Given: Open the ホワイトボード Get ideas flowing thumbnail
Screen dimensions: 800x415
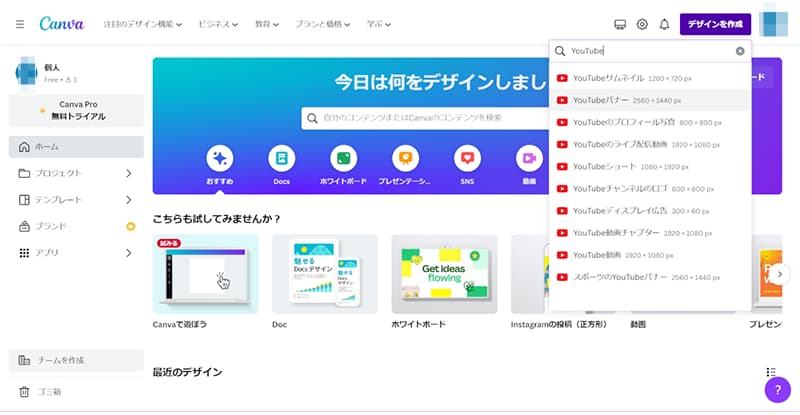Looking at the screenshot, I should (x=444, y=274).
